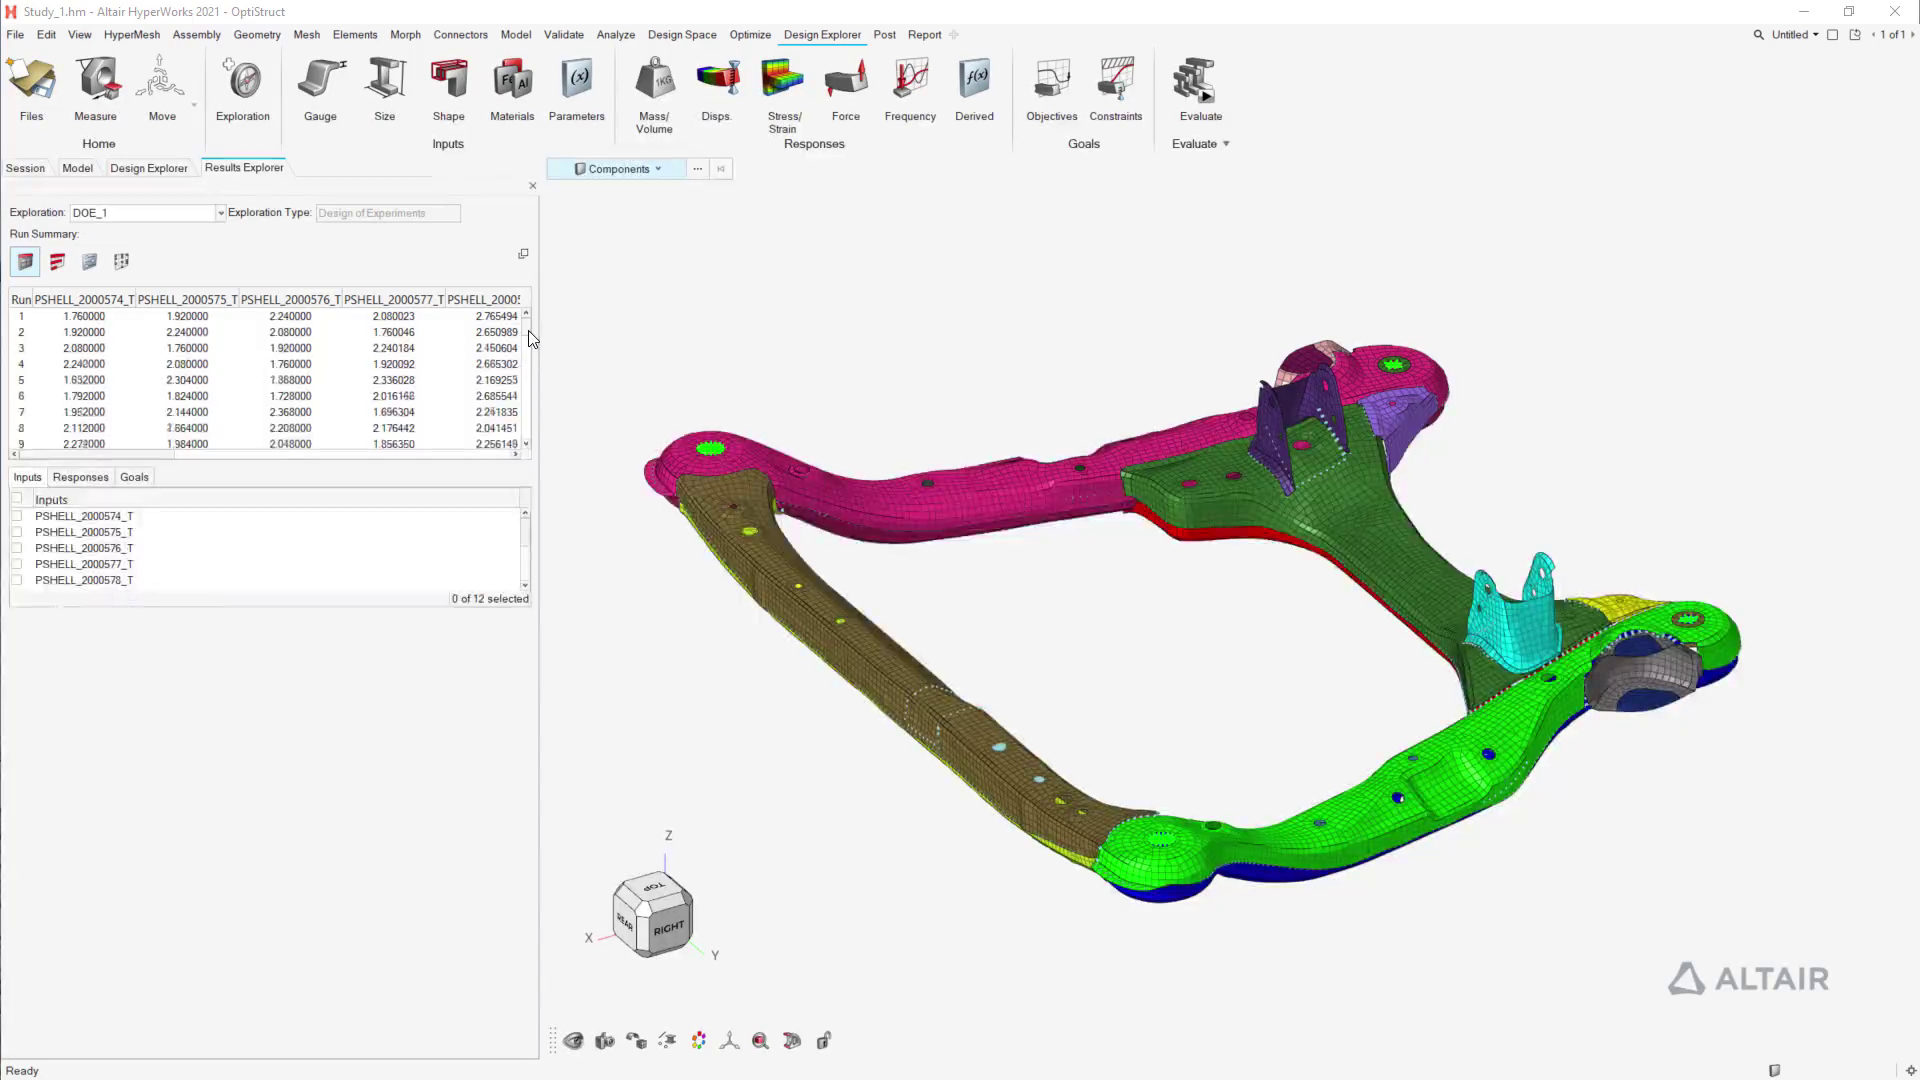Expand the Components selector dropdown
Image resolution: width=1920 pixels, height=1080 pixels.
click(x=658, y=169)
